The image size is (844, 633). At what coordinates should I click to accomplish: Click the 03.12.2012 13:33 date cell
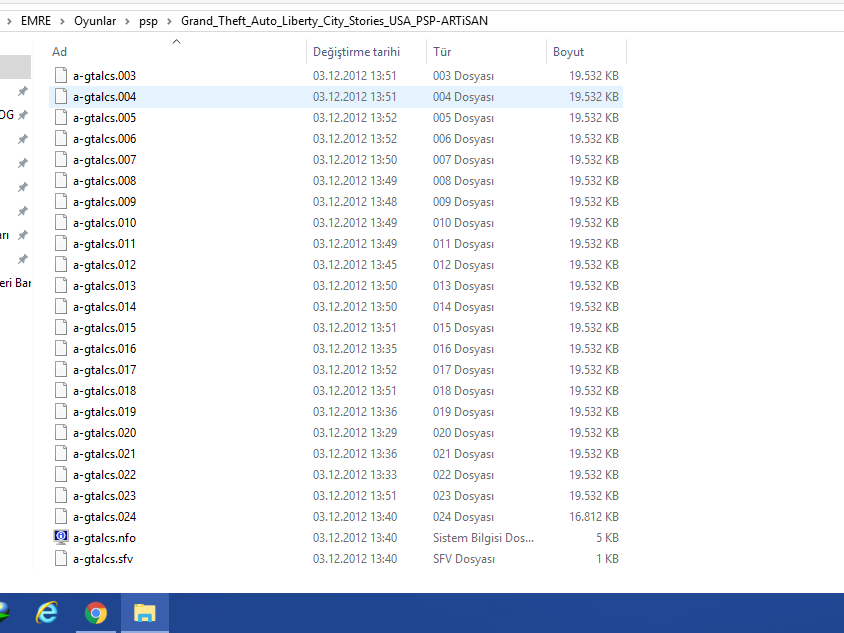pos(355,475)
